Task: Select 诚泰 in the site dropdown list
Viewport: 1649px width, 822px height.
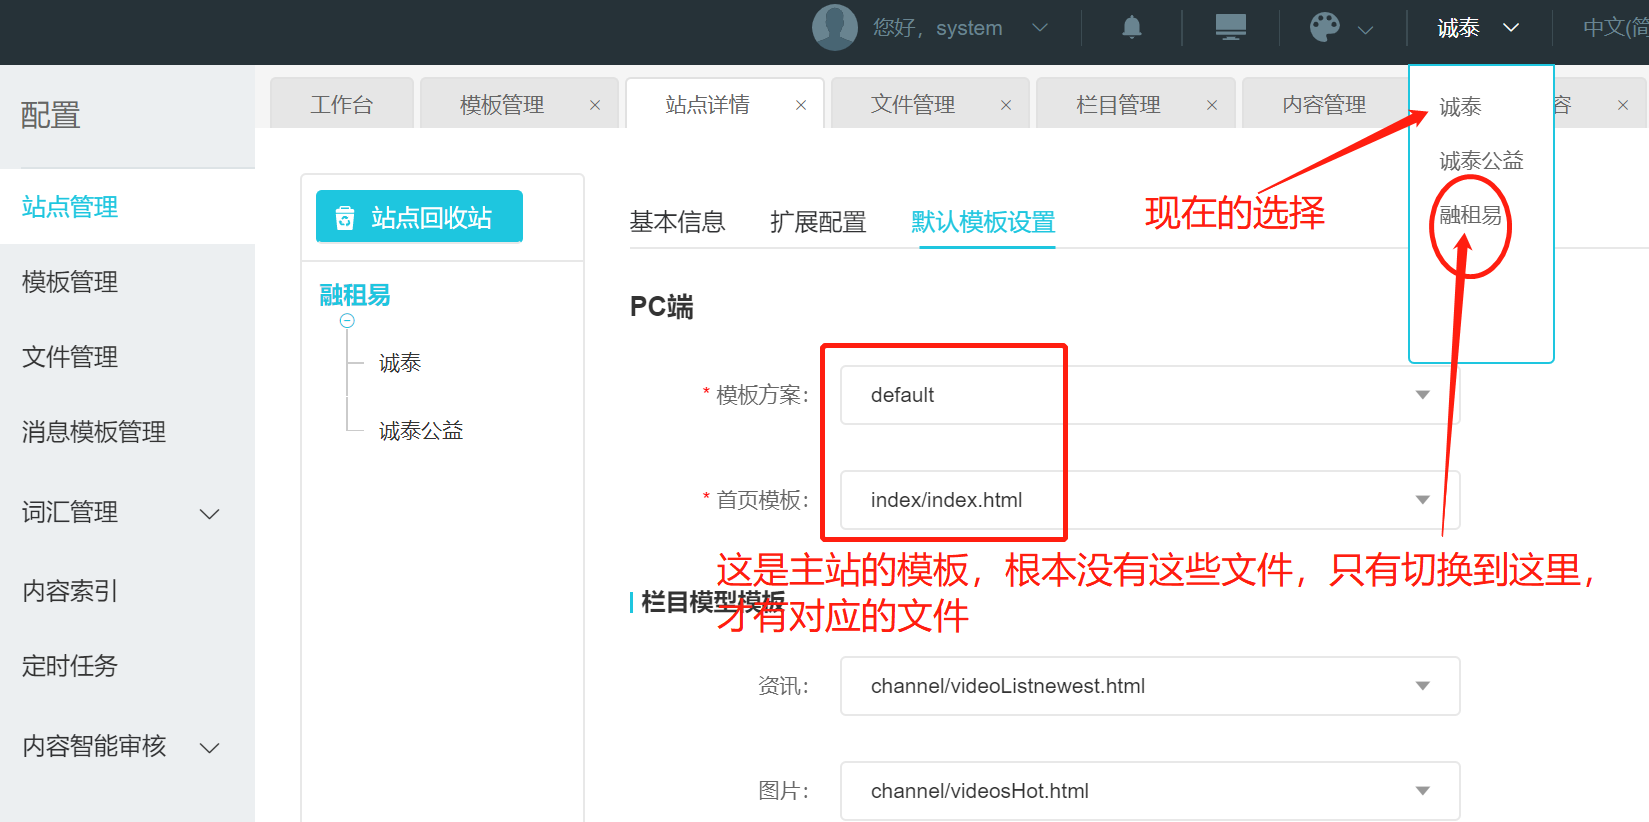Action: pyautogui.click(x=1460, y=107)
